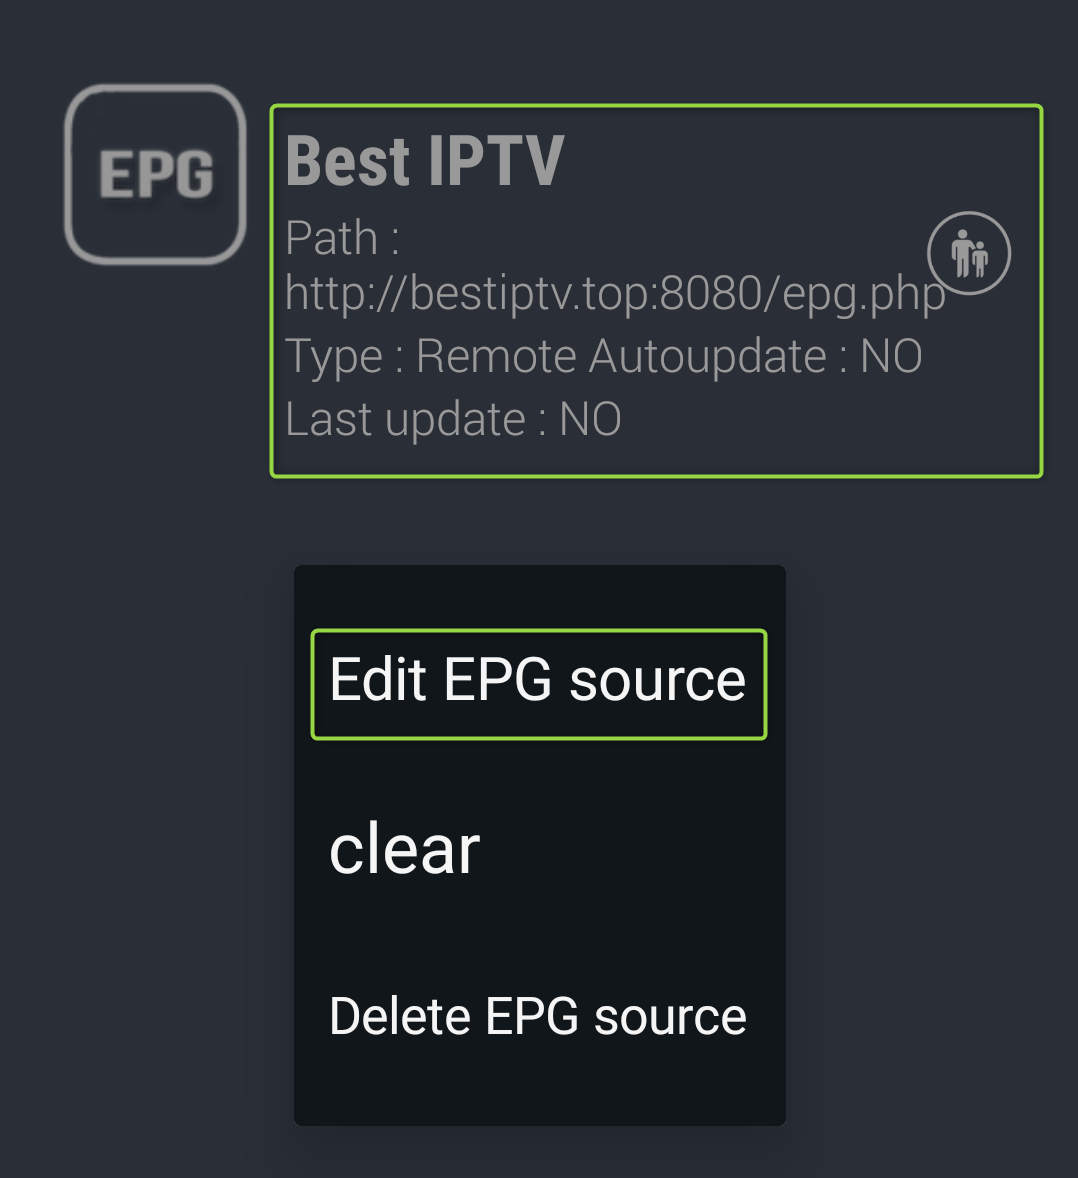
Task: Click the Last update : NO line
Action: (453, 418)
